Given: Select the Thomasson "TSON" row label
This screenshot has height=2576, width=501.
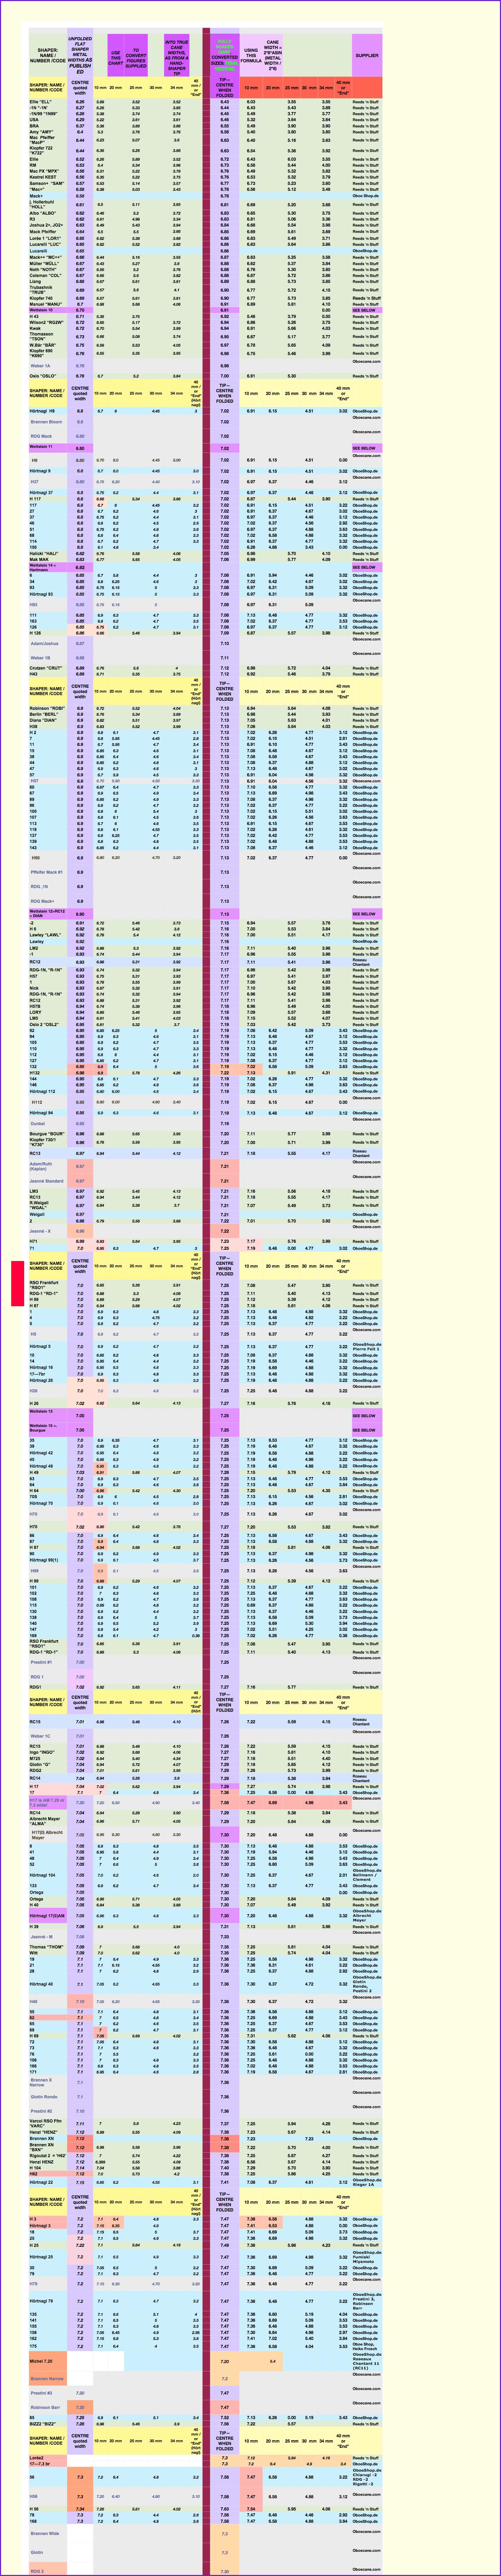Looking at the screenshot, I should click(41, 337).
